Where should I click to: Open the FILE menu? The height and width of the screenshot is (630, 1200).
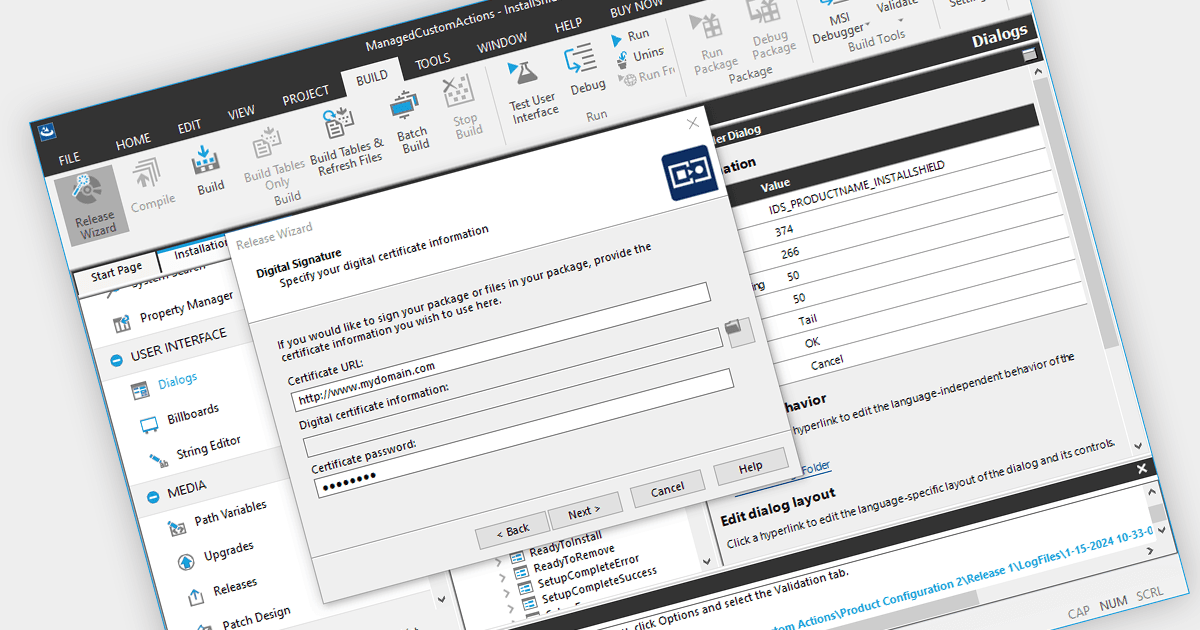tap(69, 158)
